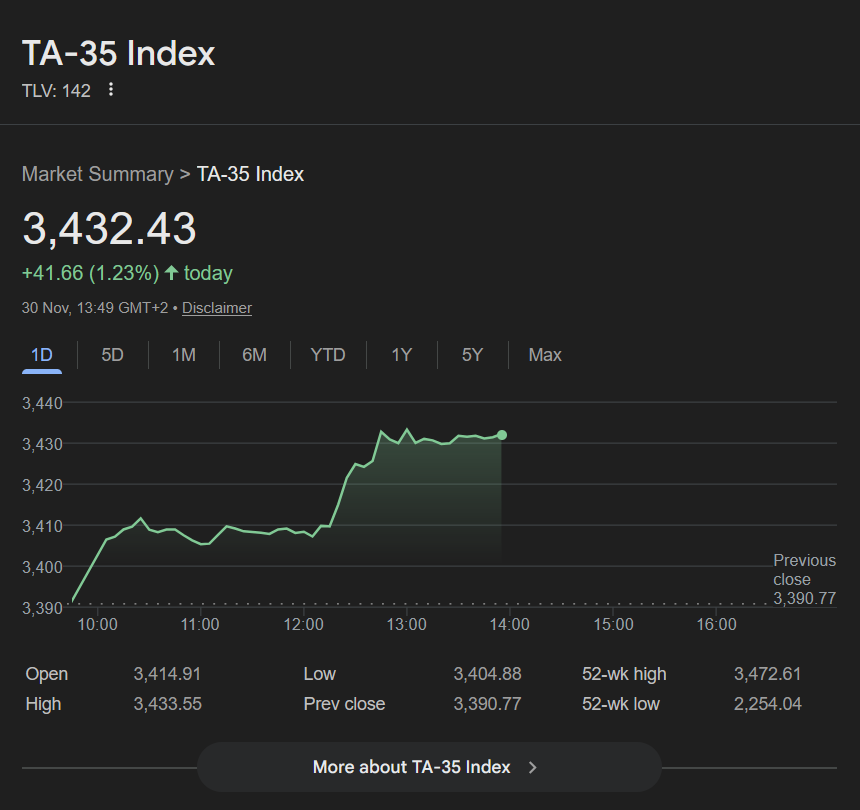View the 5Y chart range
860x810 pixels.
pyautogui.click(x=472, y=355)
